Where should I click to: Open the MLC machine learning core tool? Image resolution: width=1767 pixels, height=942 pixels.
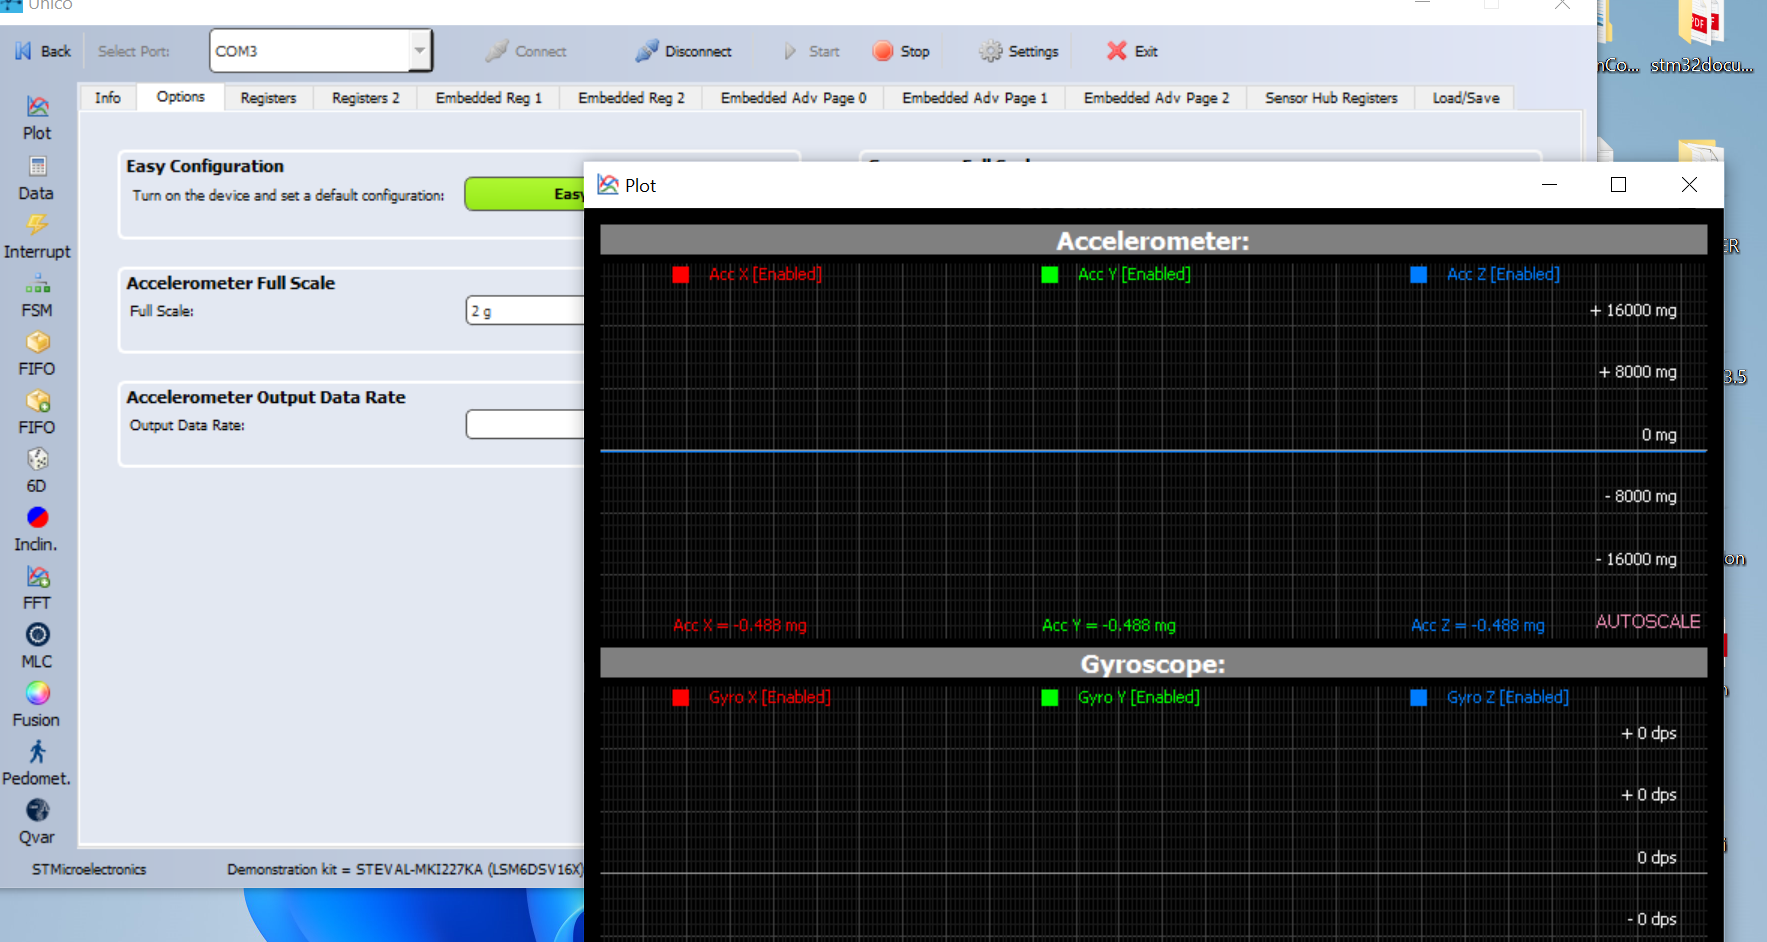point(36,634)
